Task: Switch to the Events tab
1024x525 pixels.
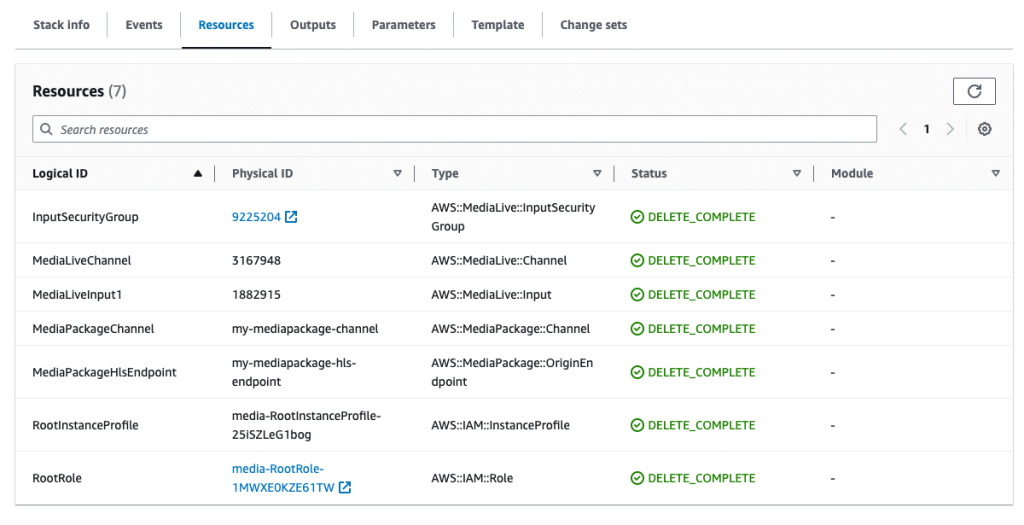Action: coord(144,25)
